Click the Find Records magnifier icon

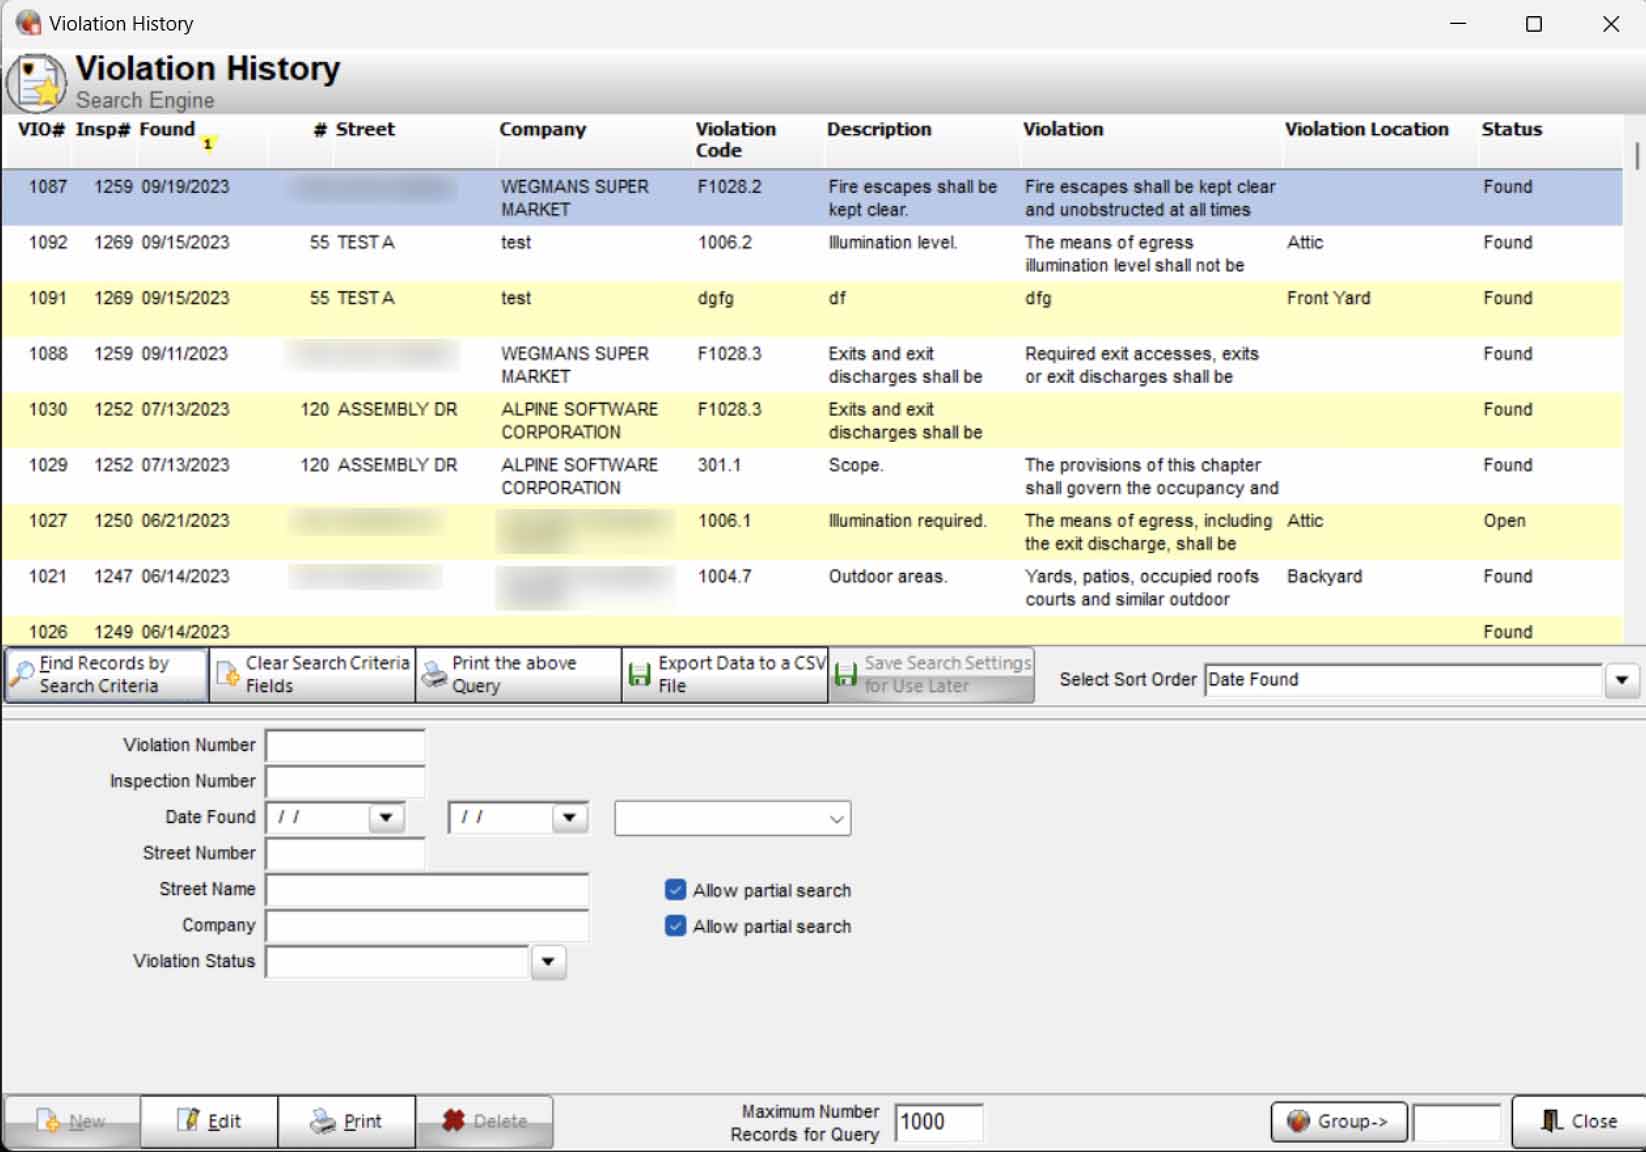coord(22,675)
